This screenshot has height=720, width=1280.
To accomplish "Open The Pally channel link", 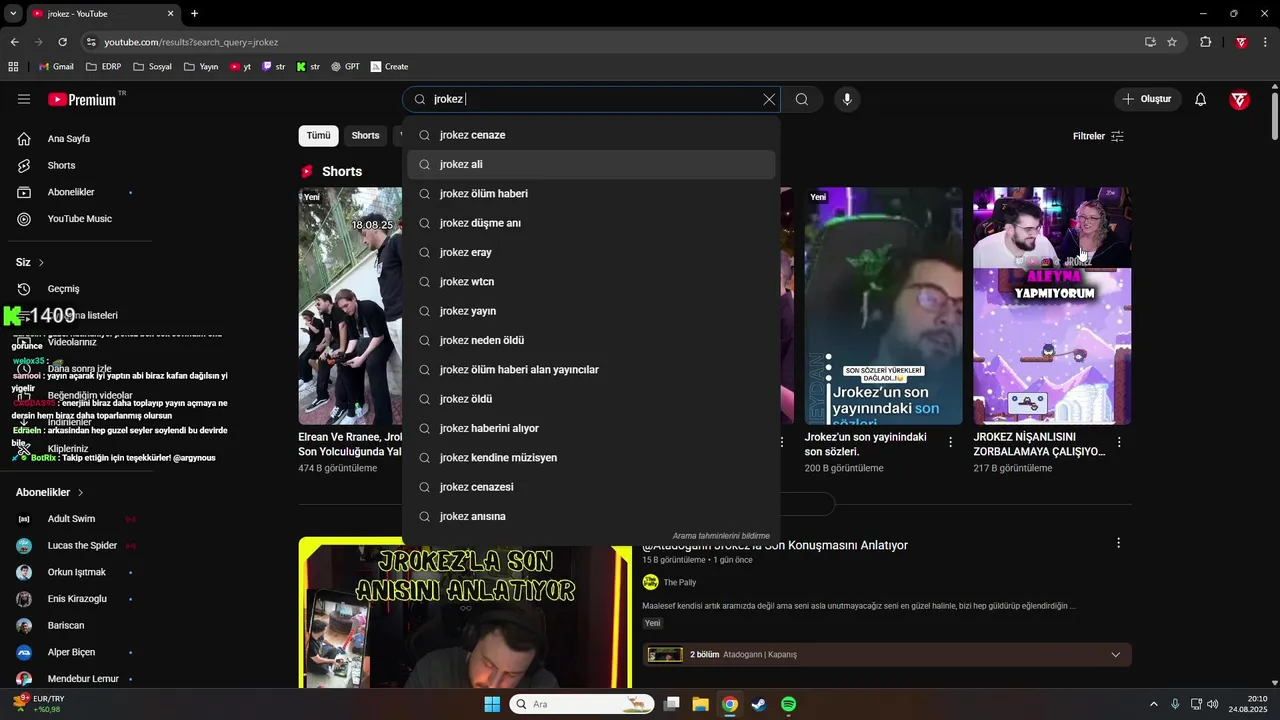I will (680, 582).
